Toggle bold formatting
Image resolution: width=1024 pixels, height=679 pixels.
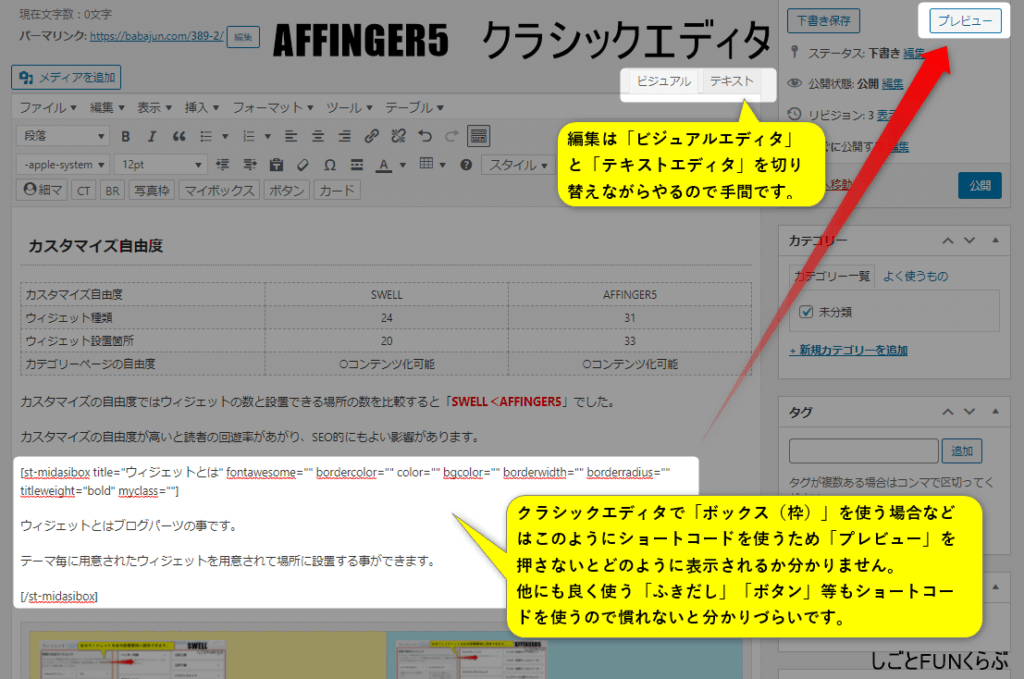coord(125,136)
